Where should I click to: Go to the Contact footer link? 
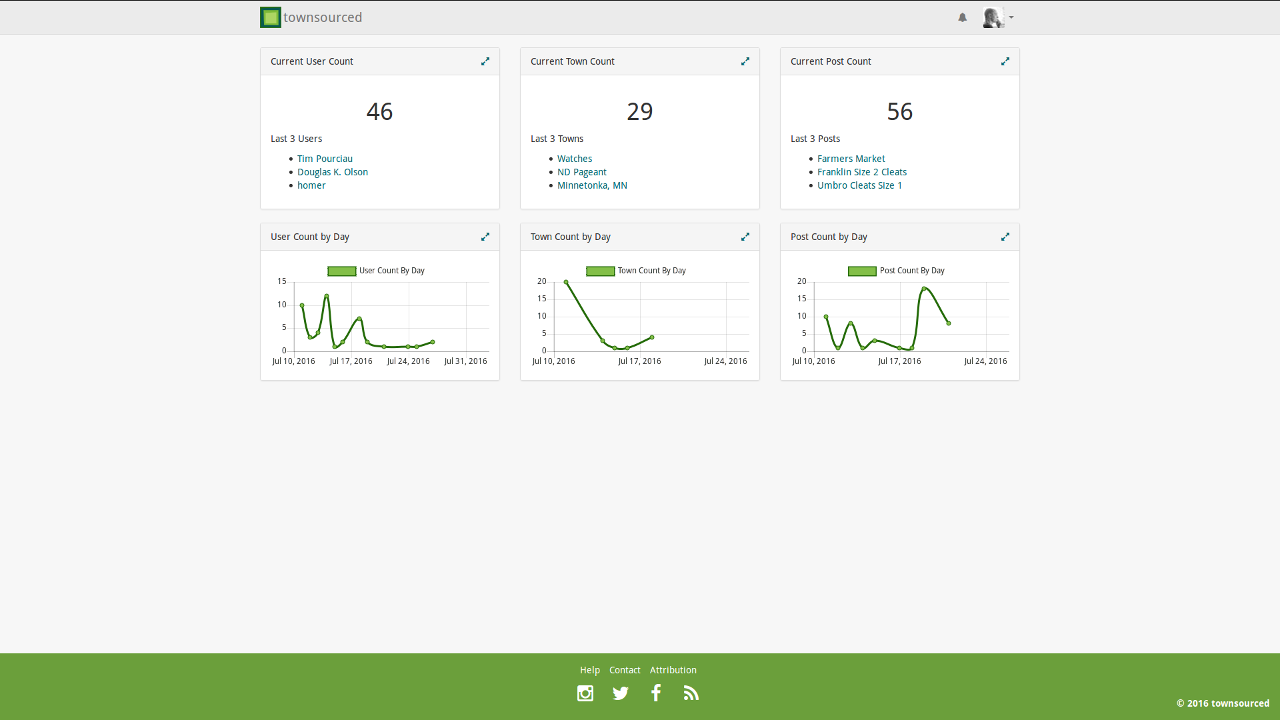[x=625, y=670]
